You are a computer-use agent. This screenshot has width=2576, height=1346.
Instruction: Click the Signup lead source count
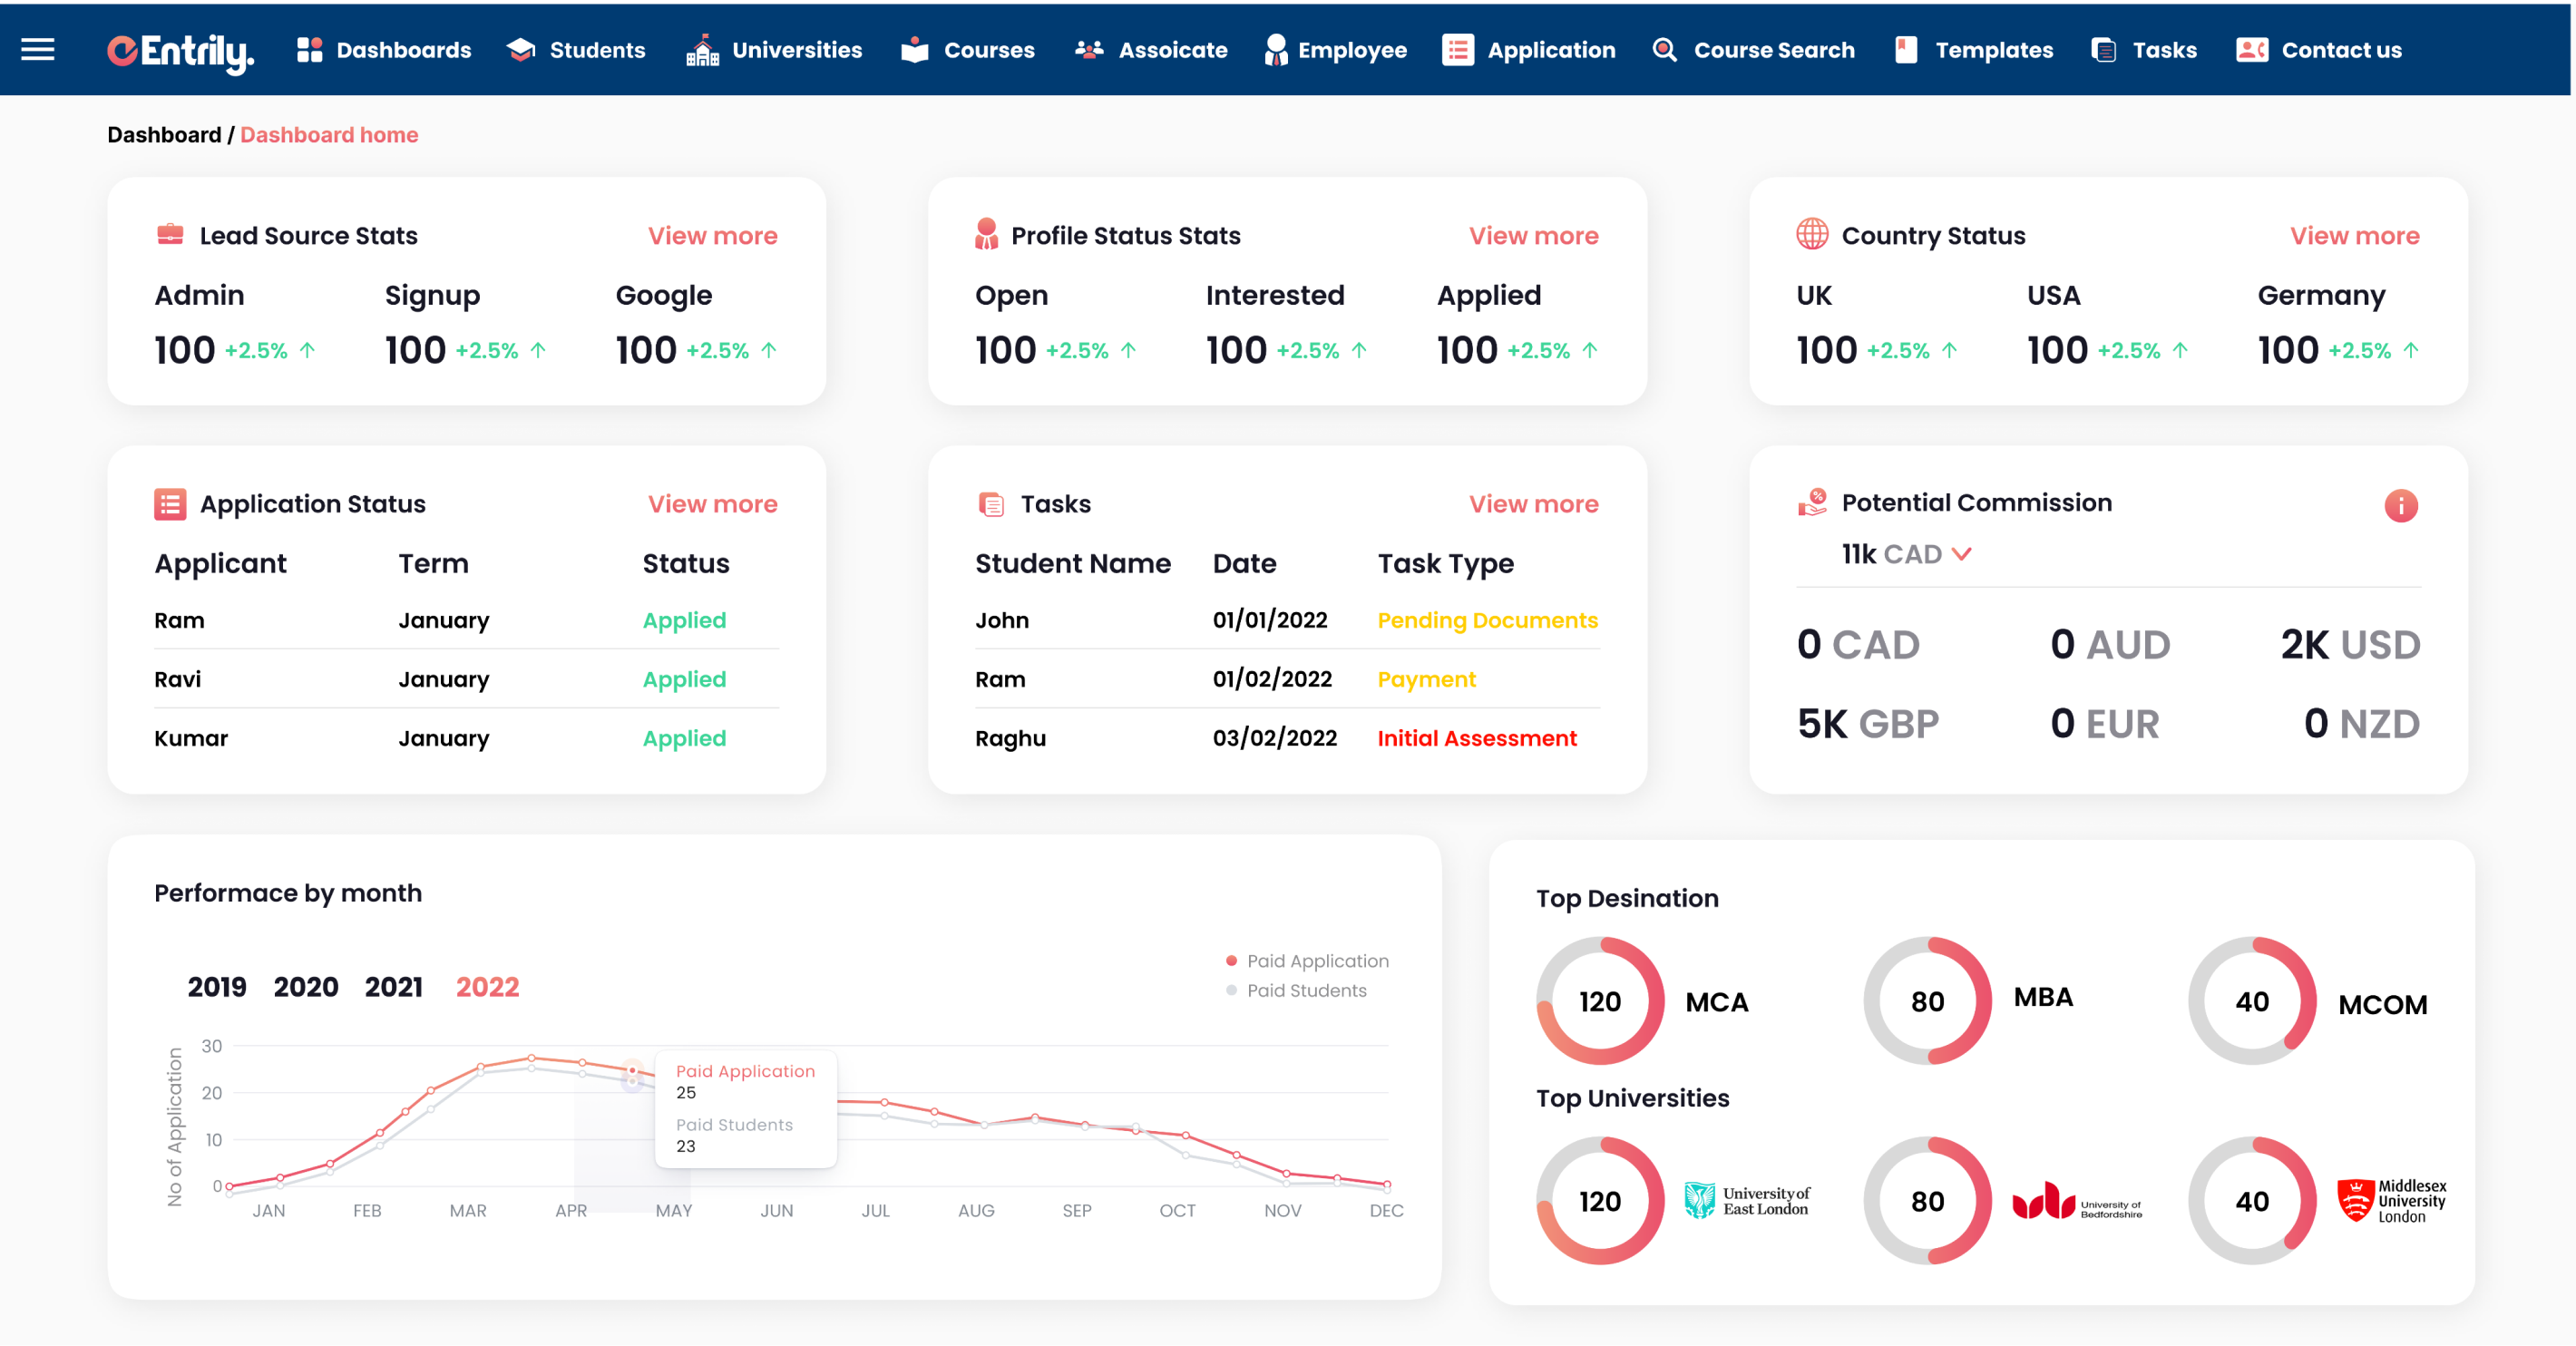415,351
